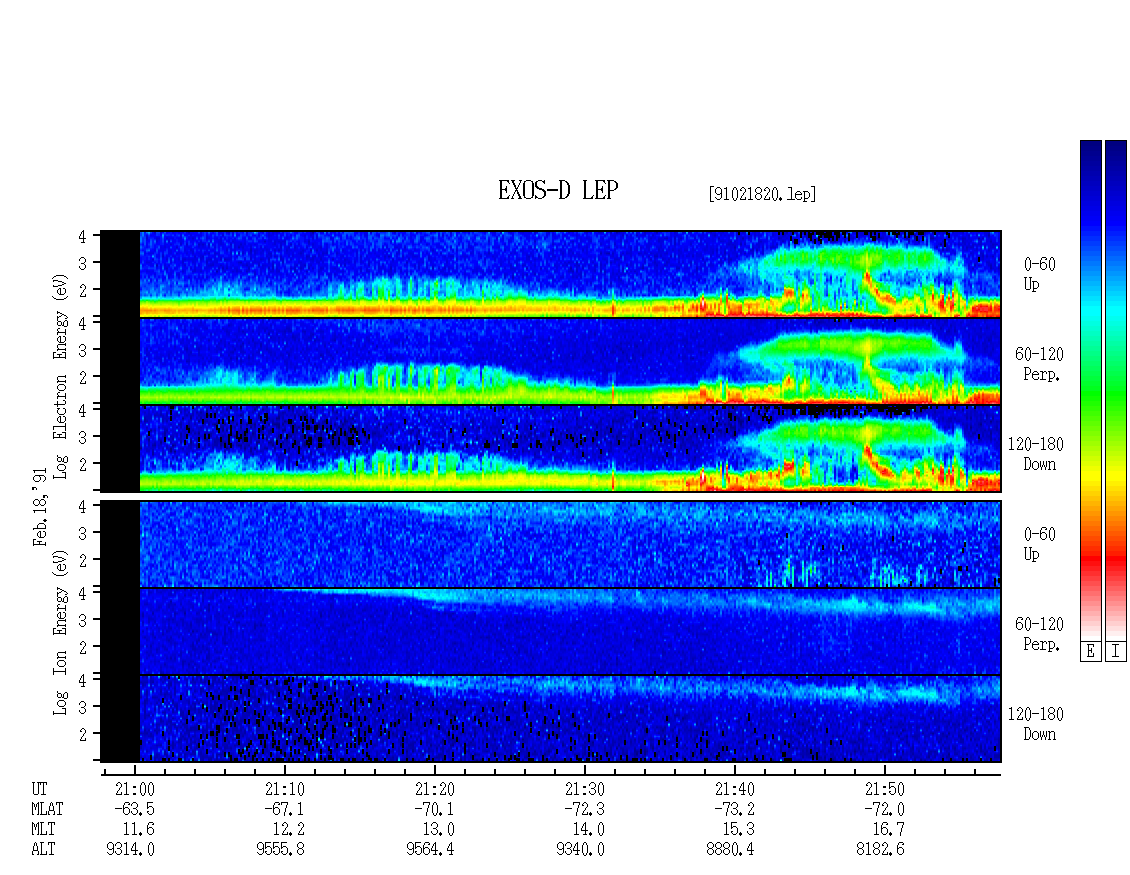Select the file name [91021820.lep]
1130x875 pixels.
click(x=762, y=193)
